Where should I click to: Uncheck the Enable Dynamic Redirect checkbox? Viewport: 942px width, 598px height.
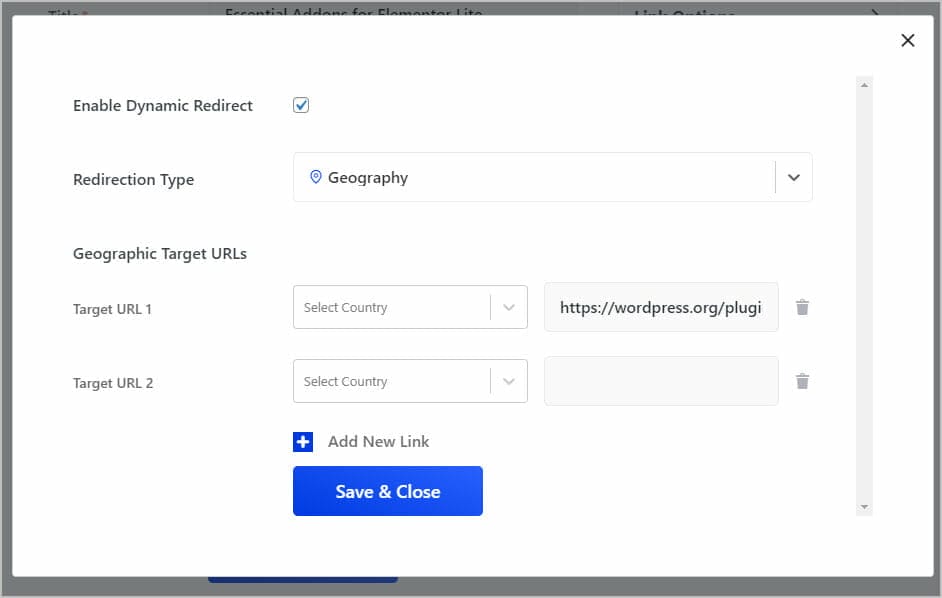[301, 105]
